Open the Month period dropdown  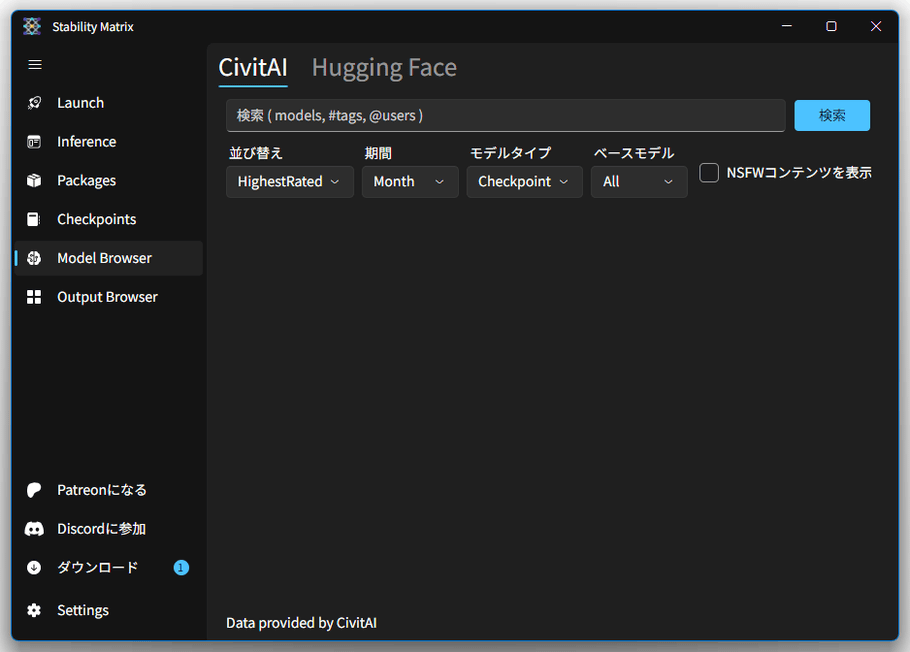click(x=410, y=182)
